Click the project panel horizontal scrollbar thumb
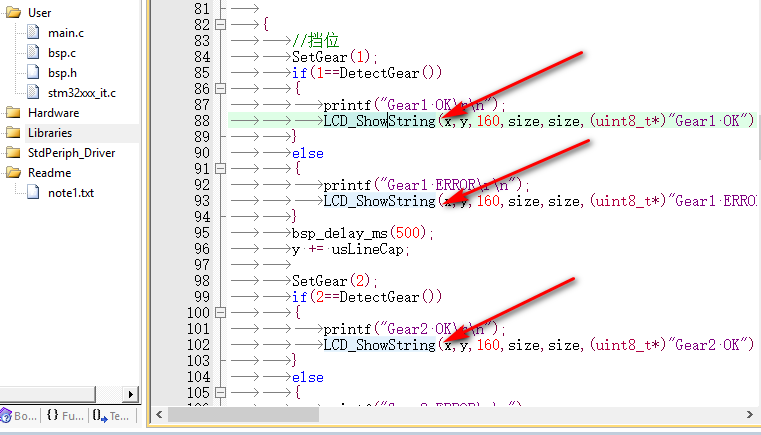This screenshot has width=761, height=435. pos(48,394)
